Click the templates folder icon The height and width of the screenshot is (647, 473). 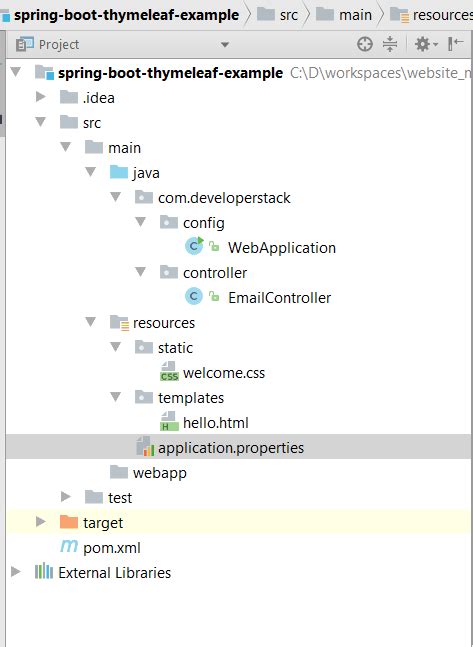[144, 397]
